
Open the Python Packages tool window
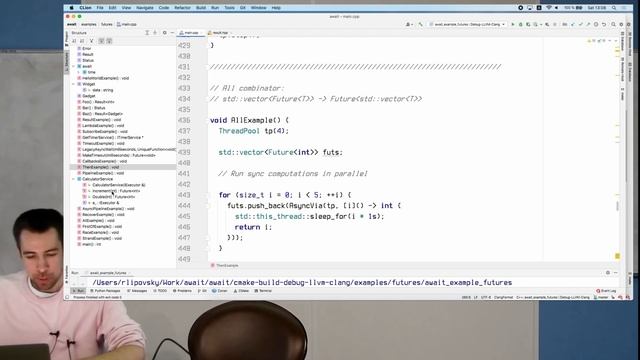point(105,291)
